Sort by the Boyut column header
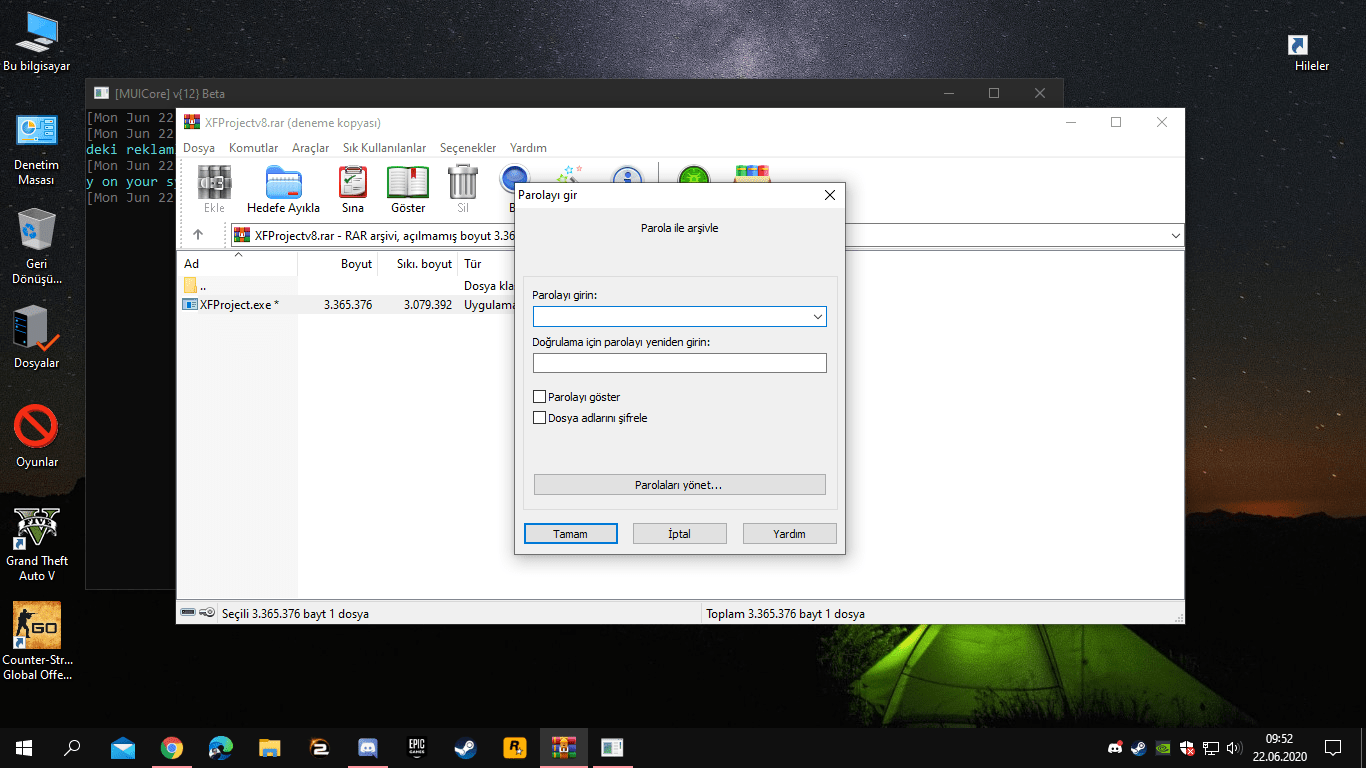This screenshot has height=768, width=1366. point(337,264)
